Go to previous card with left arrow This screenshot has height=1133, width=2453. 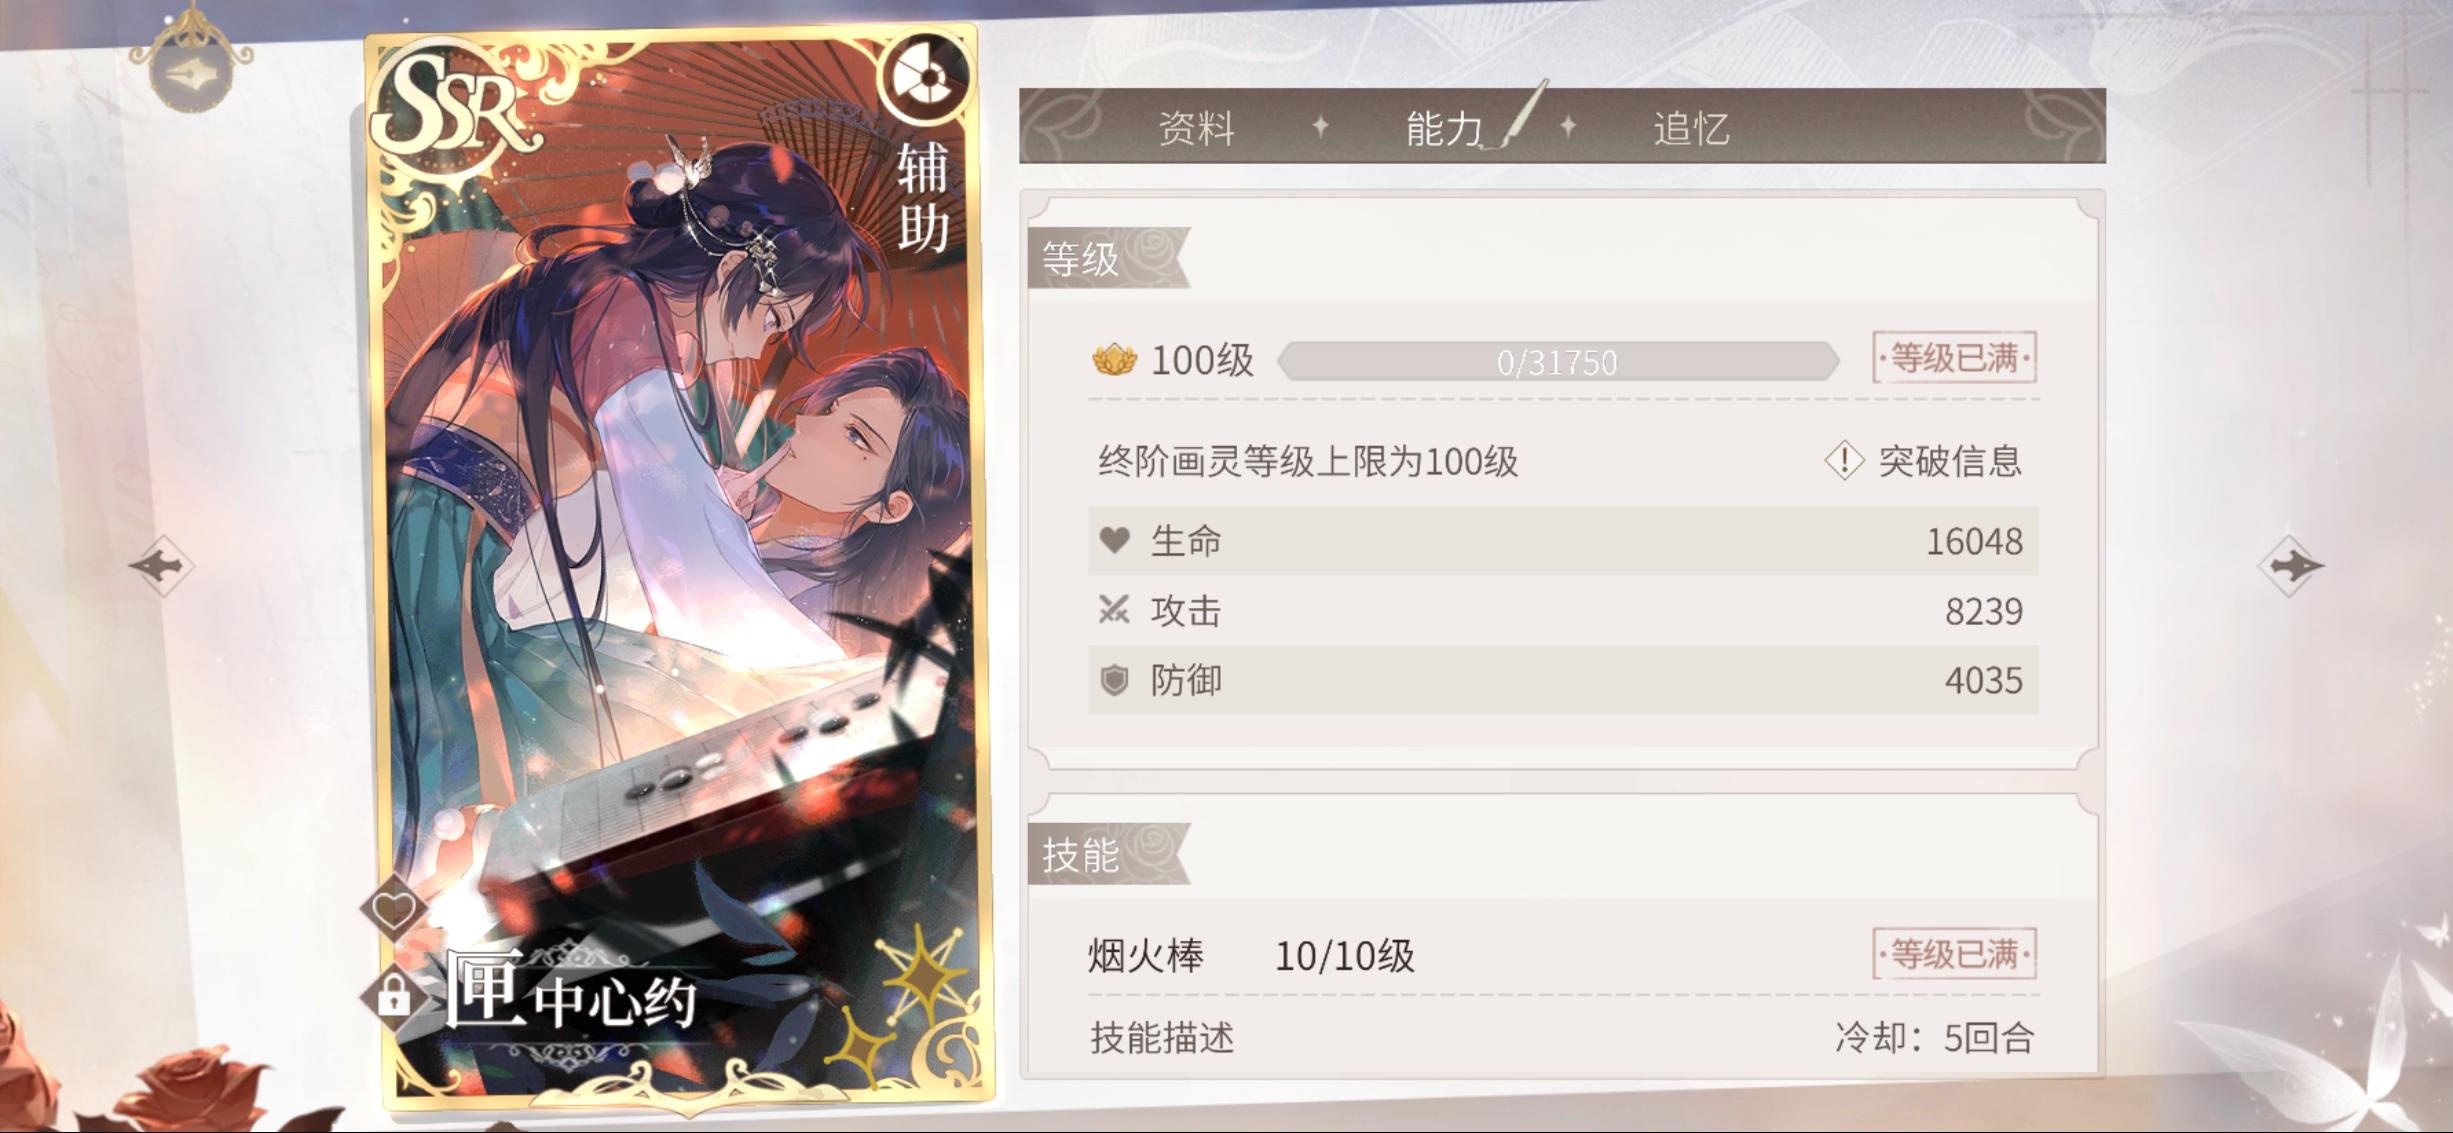pos(161,566)
